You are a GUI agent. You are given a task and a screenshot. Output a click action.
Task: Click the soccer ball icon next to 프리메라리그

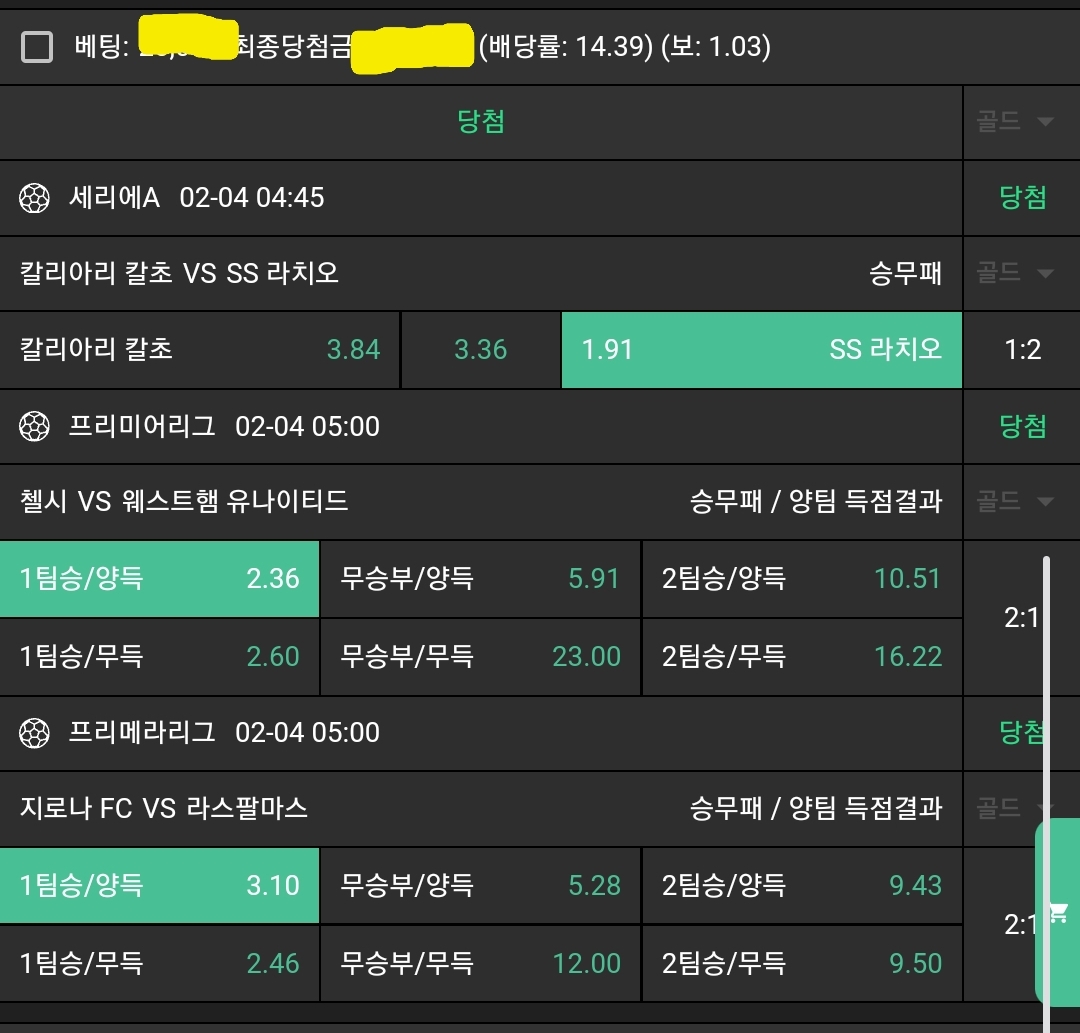(x=34, y=733)
